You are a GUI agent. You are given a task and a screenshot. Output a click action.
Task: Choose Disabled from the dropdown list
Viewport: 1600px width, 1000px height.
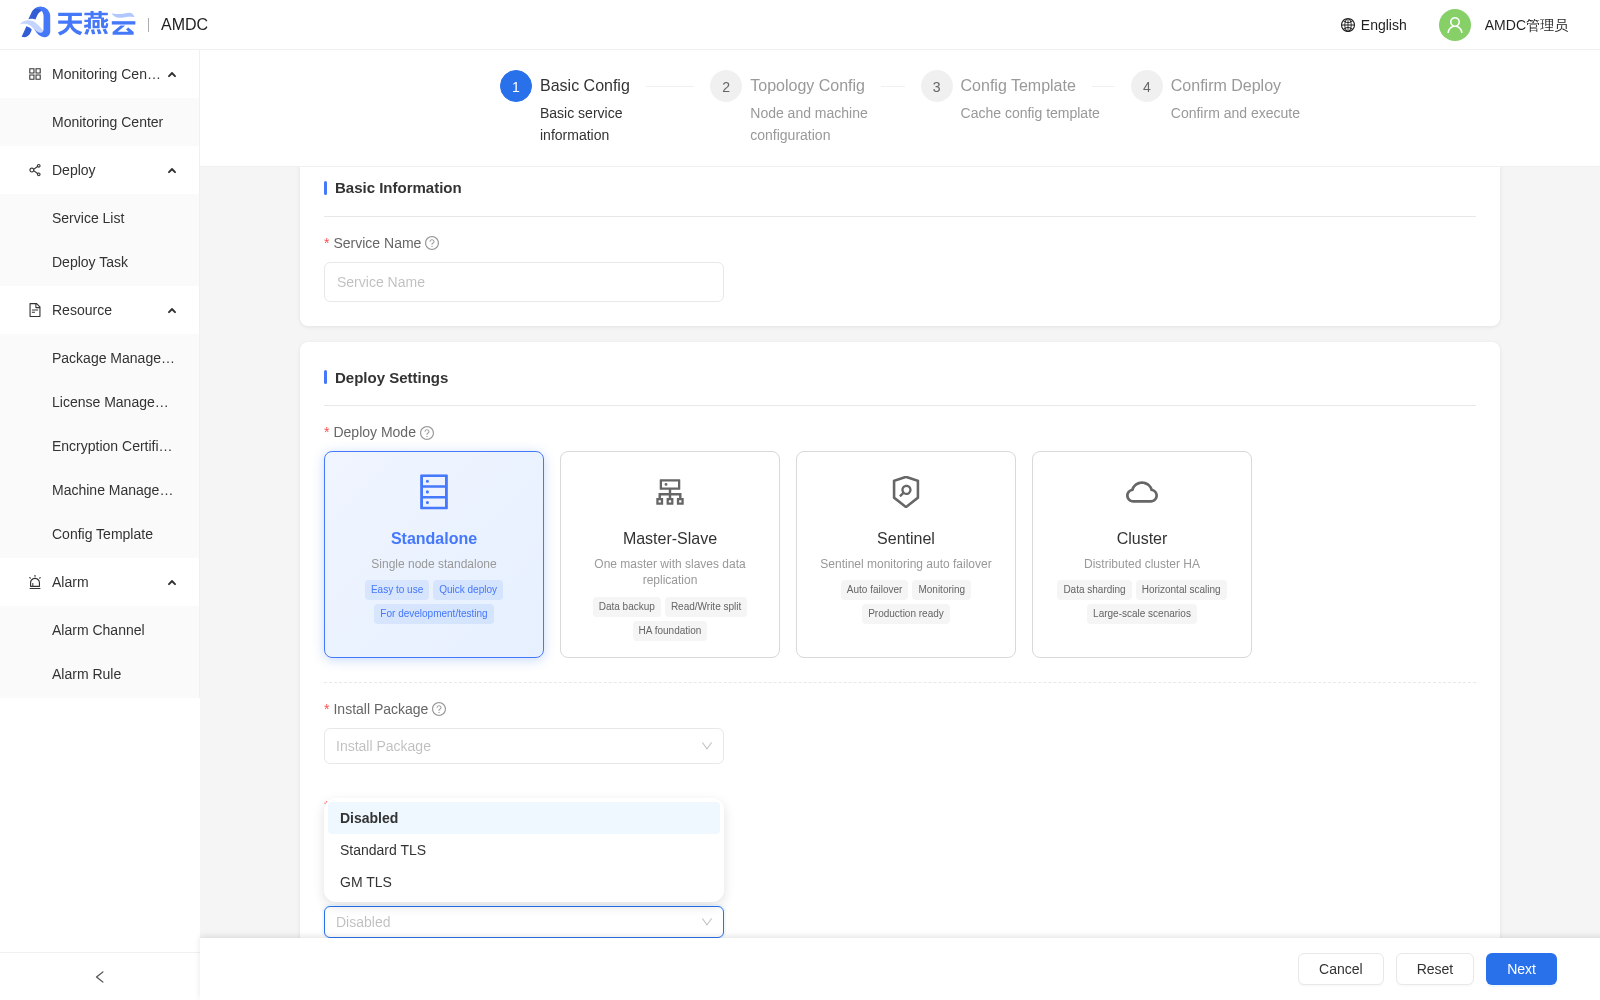[524, 818]
